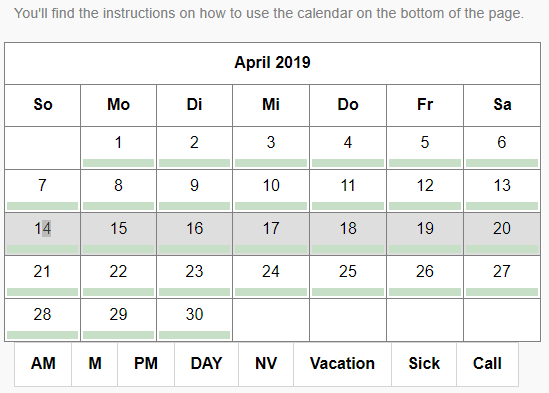This screenshot has height=393, width=549.
Task: Click the Fr weekday column header
Action: (425, 105)
